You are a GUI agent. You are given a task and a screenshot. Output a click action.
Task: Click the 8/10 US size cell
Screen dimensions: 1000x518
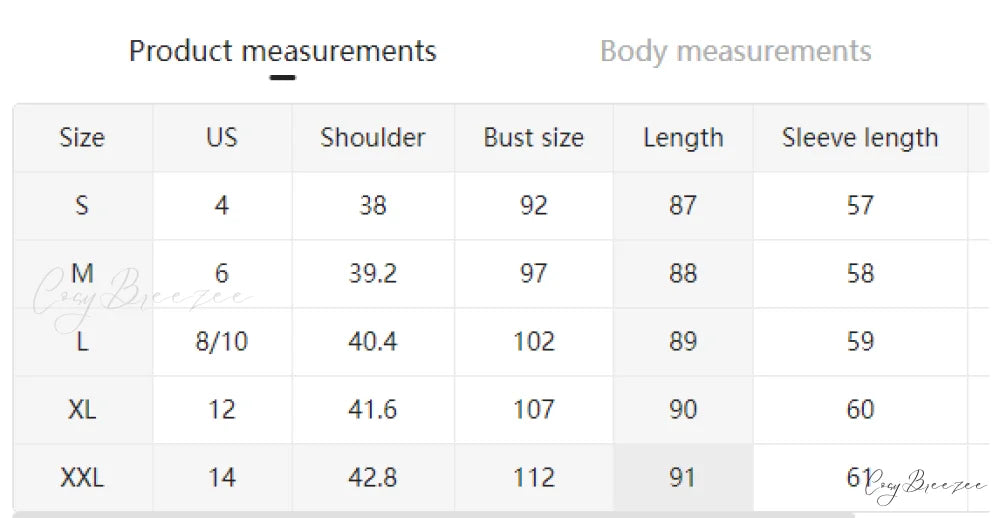tap(221, 342)
